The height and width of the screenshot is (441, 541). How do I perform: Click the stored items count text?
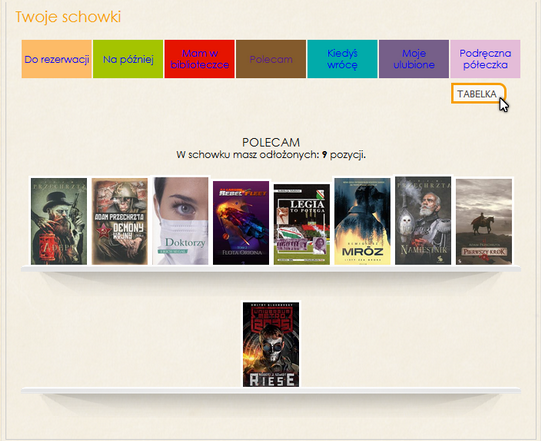click(271, 155)
